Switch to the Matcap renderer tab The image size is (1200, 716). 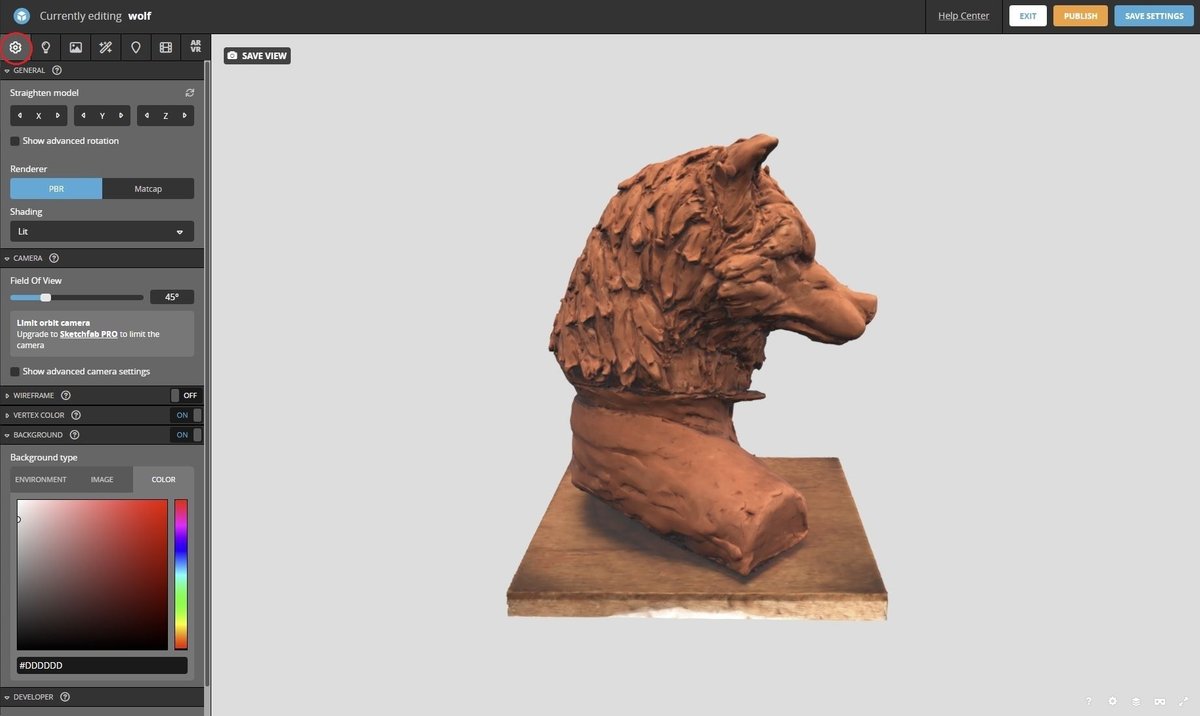coord(147,188)
